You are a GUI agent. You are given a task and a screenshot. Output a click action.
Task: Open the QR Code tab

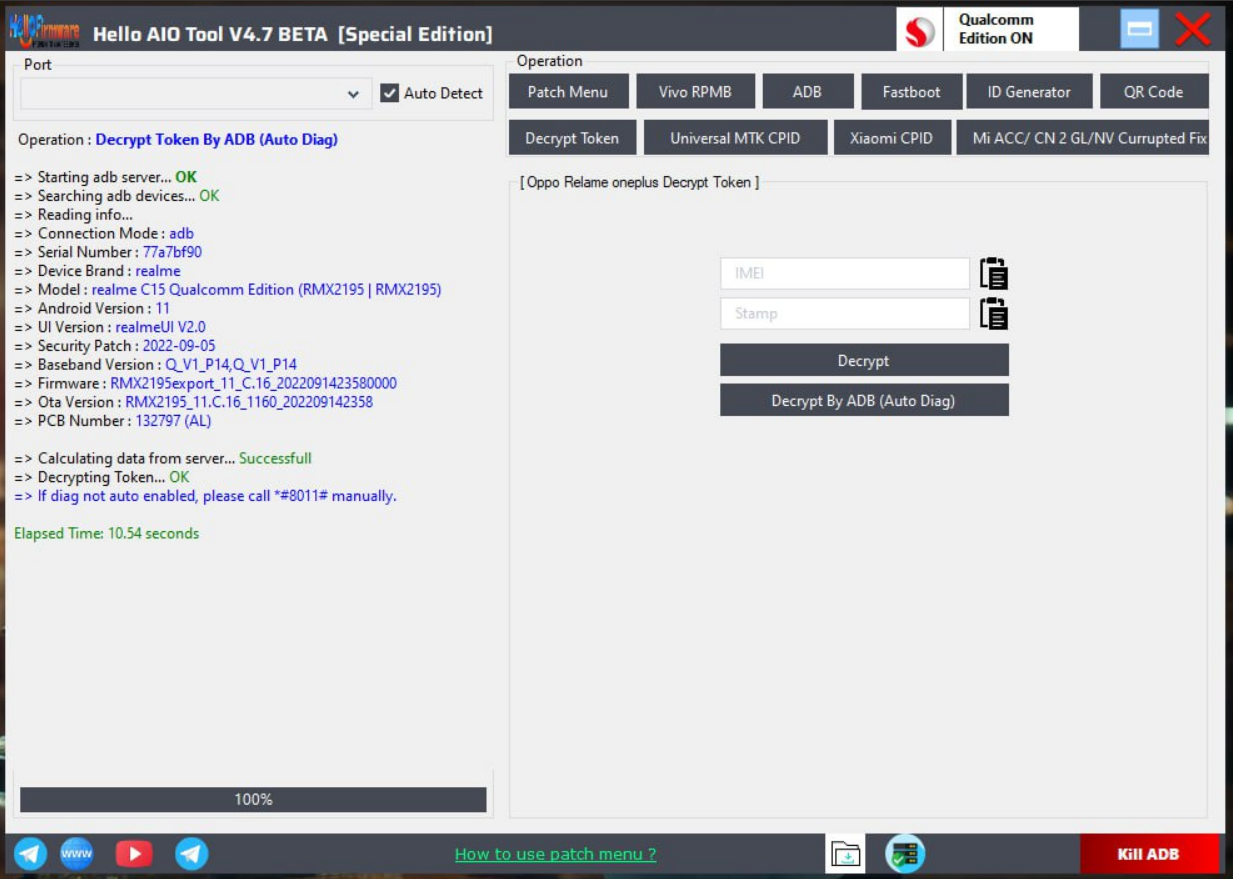1153,91
